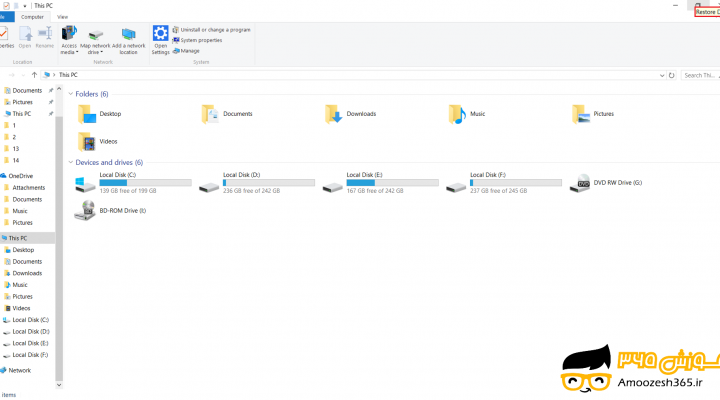Select DVD RW Drive (G:)
This screenshot has width=720, height=400.
click(606, 183)
